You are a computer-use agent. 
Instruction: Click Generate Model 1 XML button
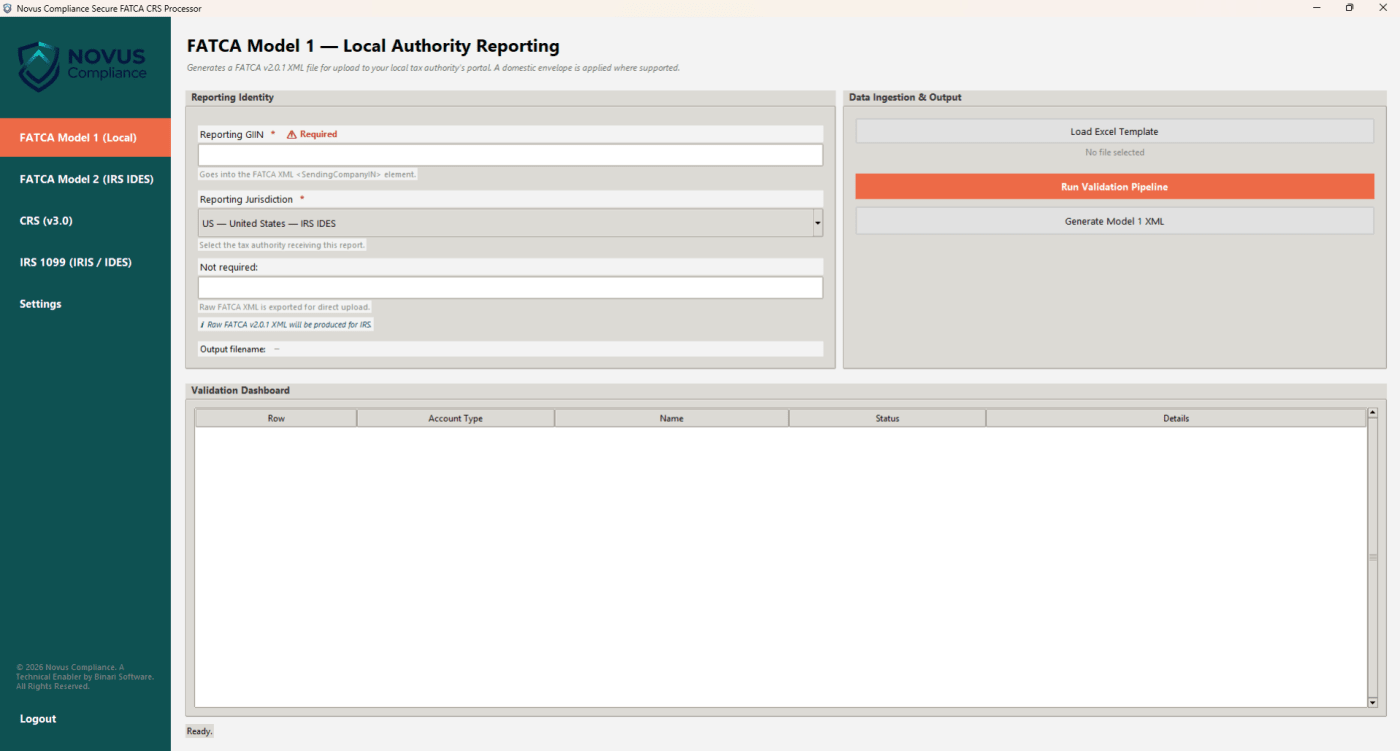coord(1114,221)
